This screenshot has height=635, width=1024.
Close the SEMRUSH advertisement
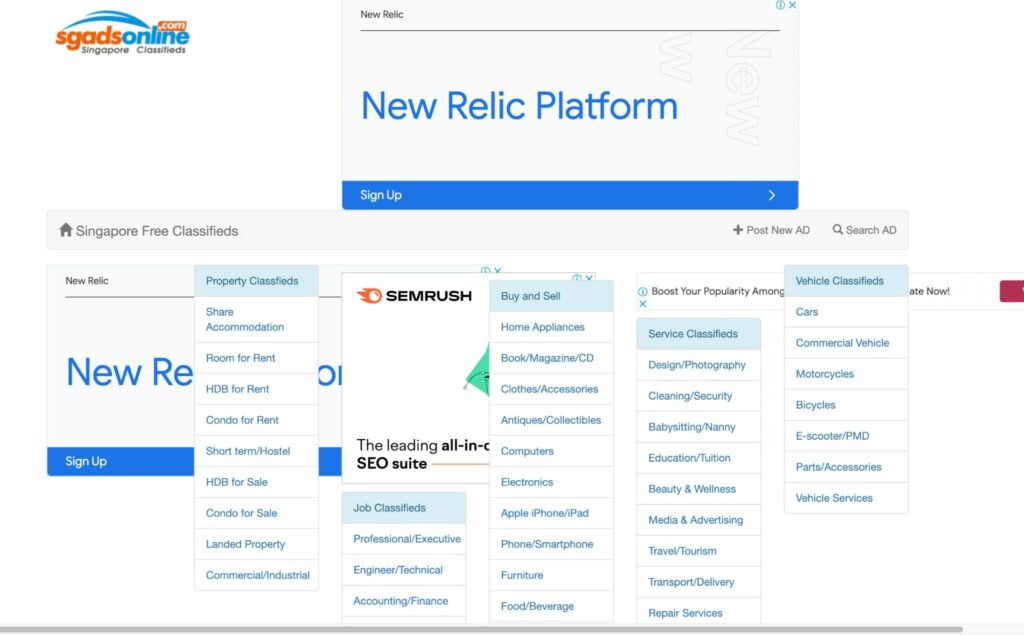[x=589, y=278]
